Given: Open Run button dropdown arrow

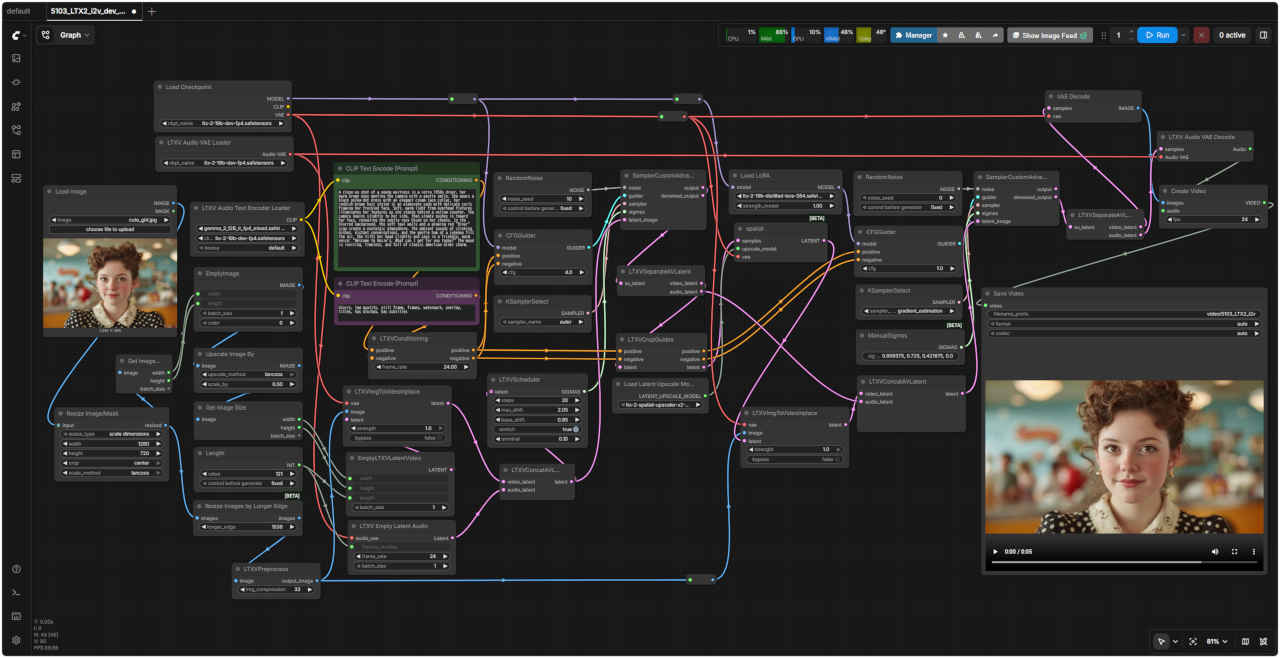Looking at the screenshot, I should tap(1184, 35).
